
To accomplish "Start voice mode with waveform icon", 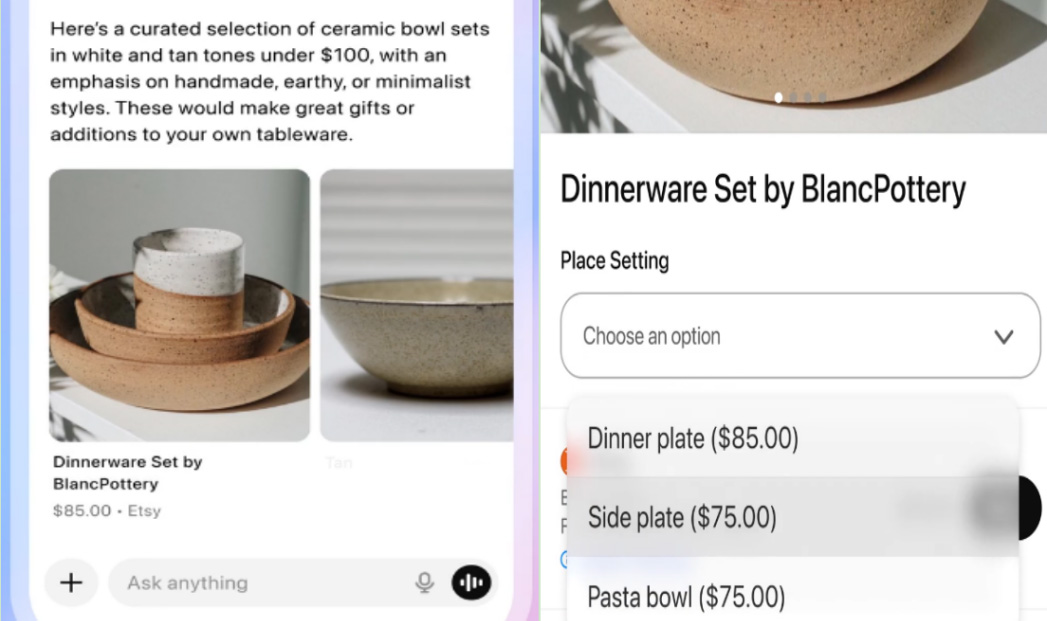I will pos(471,583).
